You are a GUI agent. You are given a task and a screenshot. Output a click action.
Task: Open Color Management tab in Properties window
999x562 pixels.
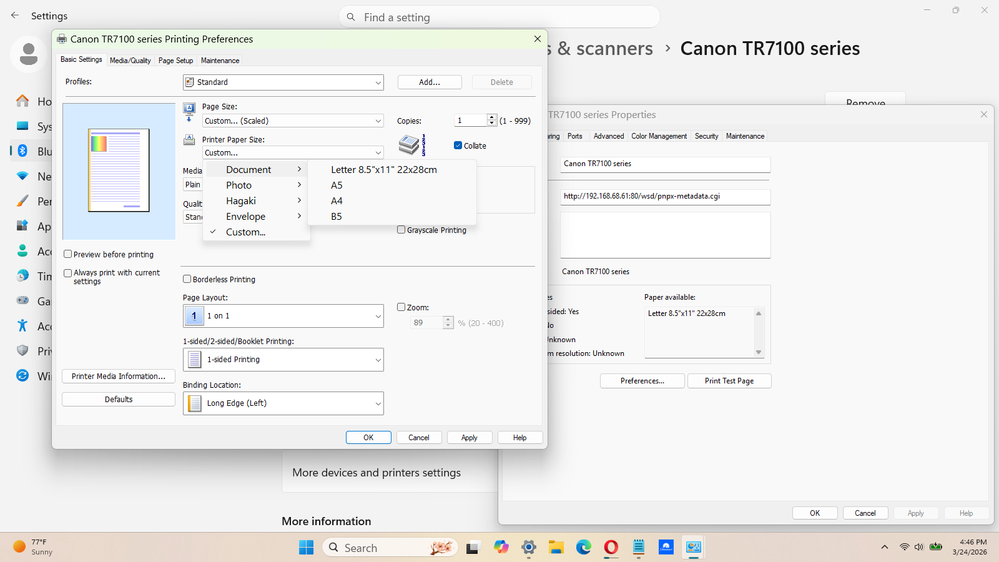pos(659,136)
